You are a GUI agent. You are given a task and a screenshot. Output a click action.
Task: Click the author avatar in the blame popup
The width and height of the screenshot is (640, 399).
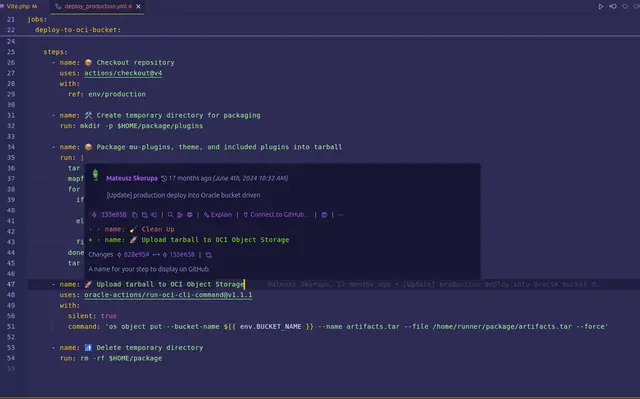96,175
